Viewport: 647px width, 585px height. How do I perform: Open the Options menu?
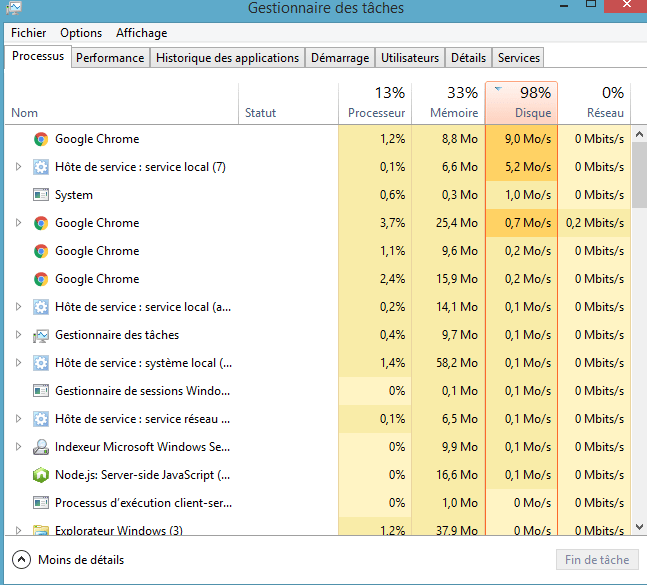(x=81, y=33)
